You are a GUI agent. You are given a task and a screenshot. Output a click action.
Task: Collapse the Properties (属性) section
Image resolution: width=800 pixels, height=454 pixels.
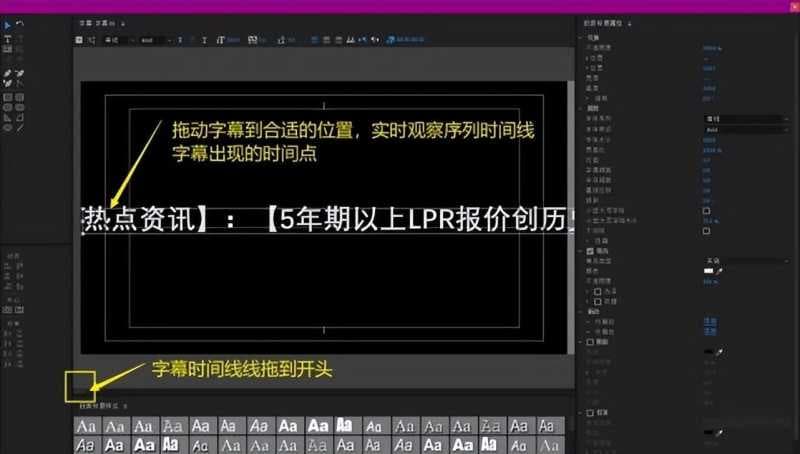point(581,109)
